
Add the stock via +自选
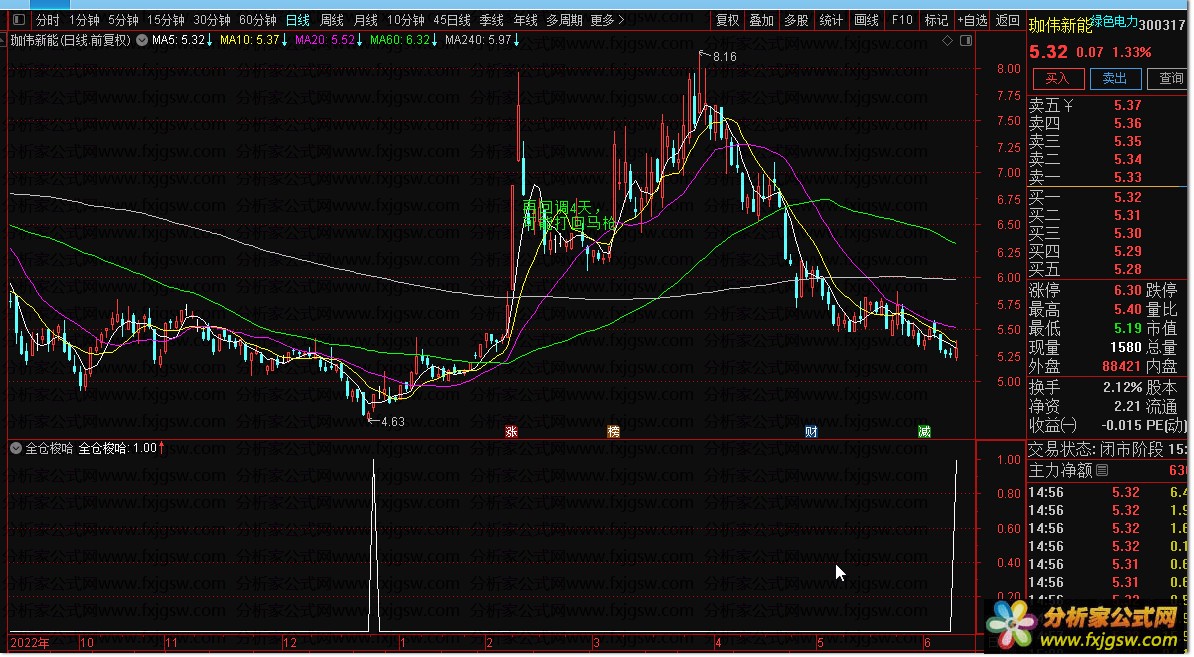tap(972, 21)
